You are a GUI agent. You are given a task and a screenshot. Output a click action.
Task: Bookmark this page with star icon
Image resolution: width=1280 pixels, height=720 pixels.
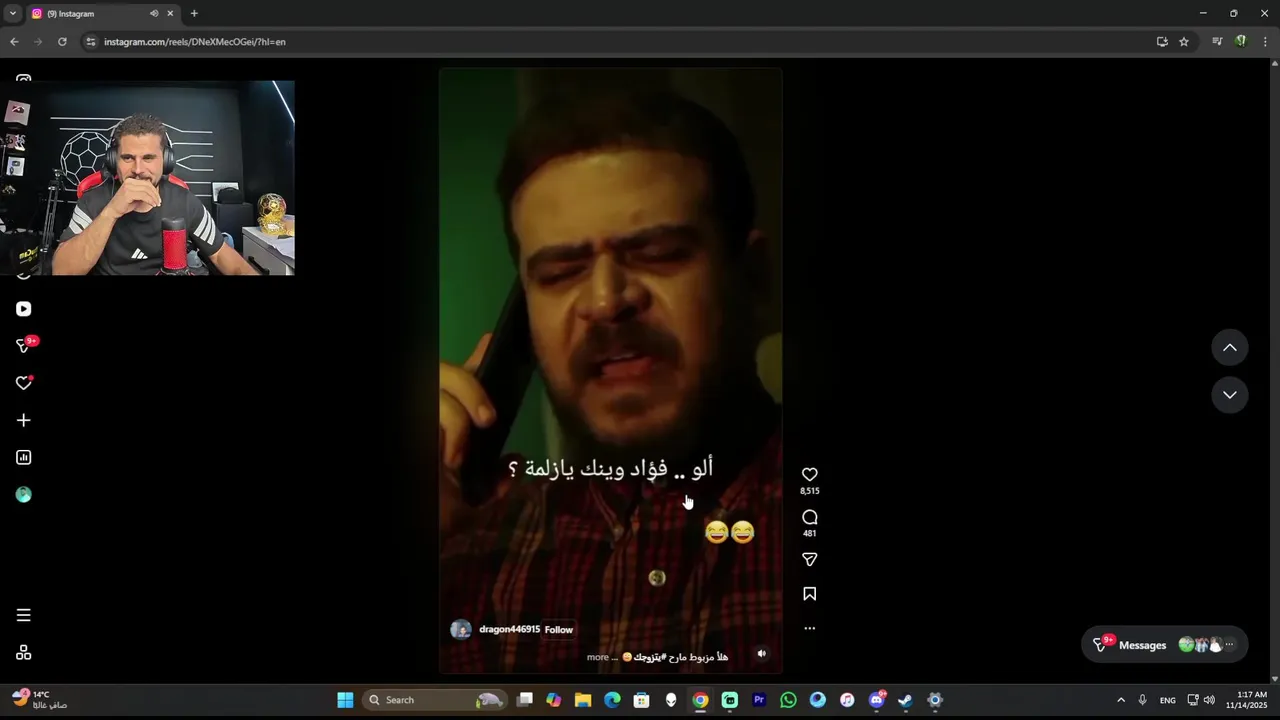point(1184,42)
